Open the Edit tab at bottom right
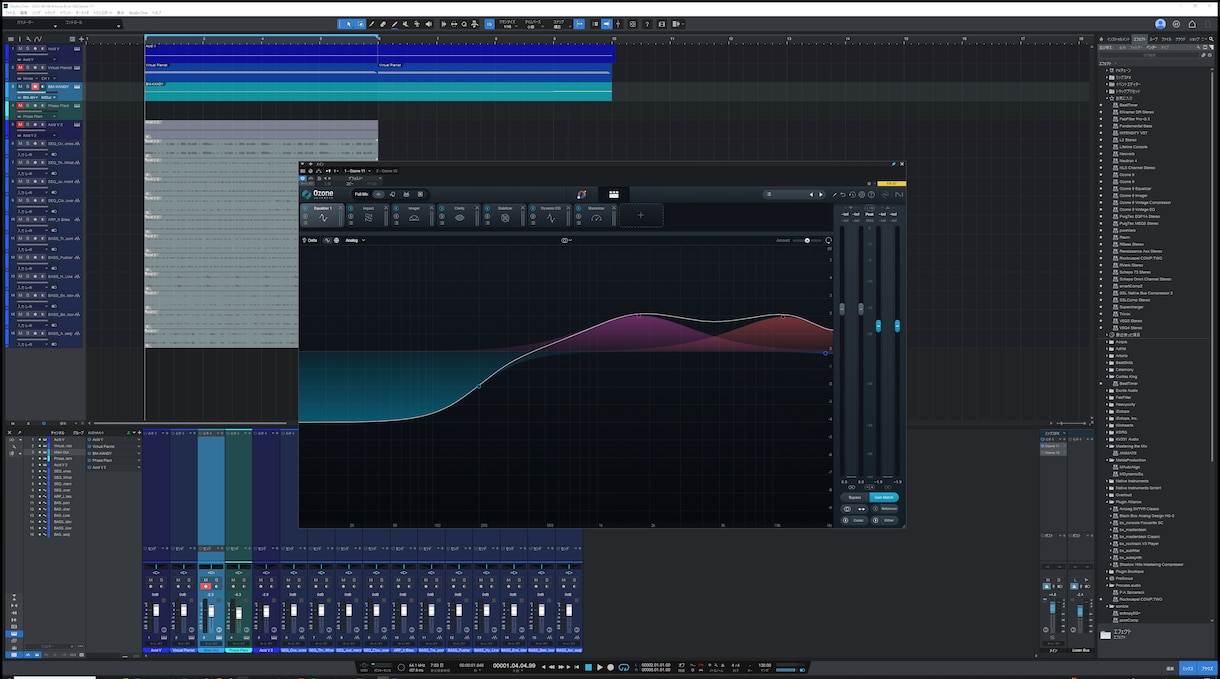Screen dimensions: 1220x679 [1169, 667]
